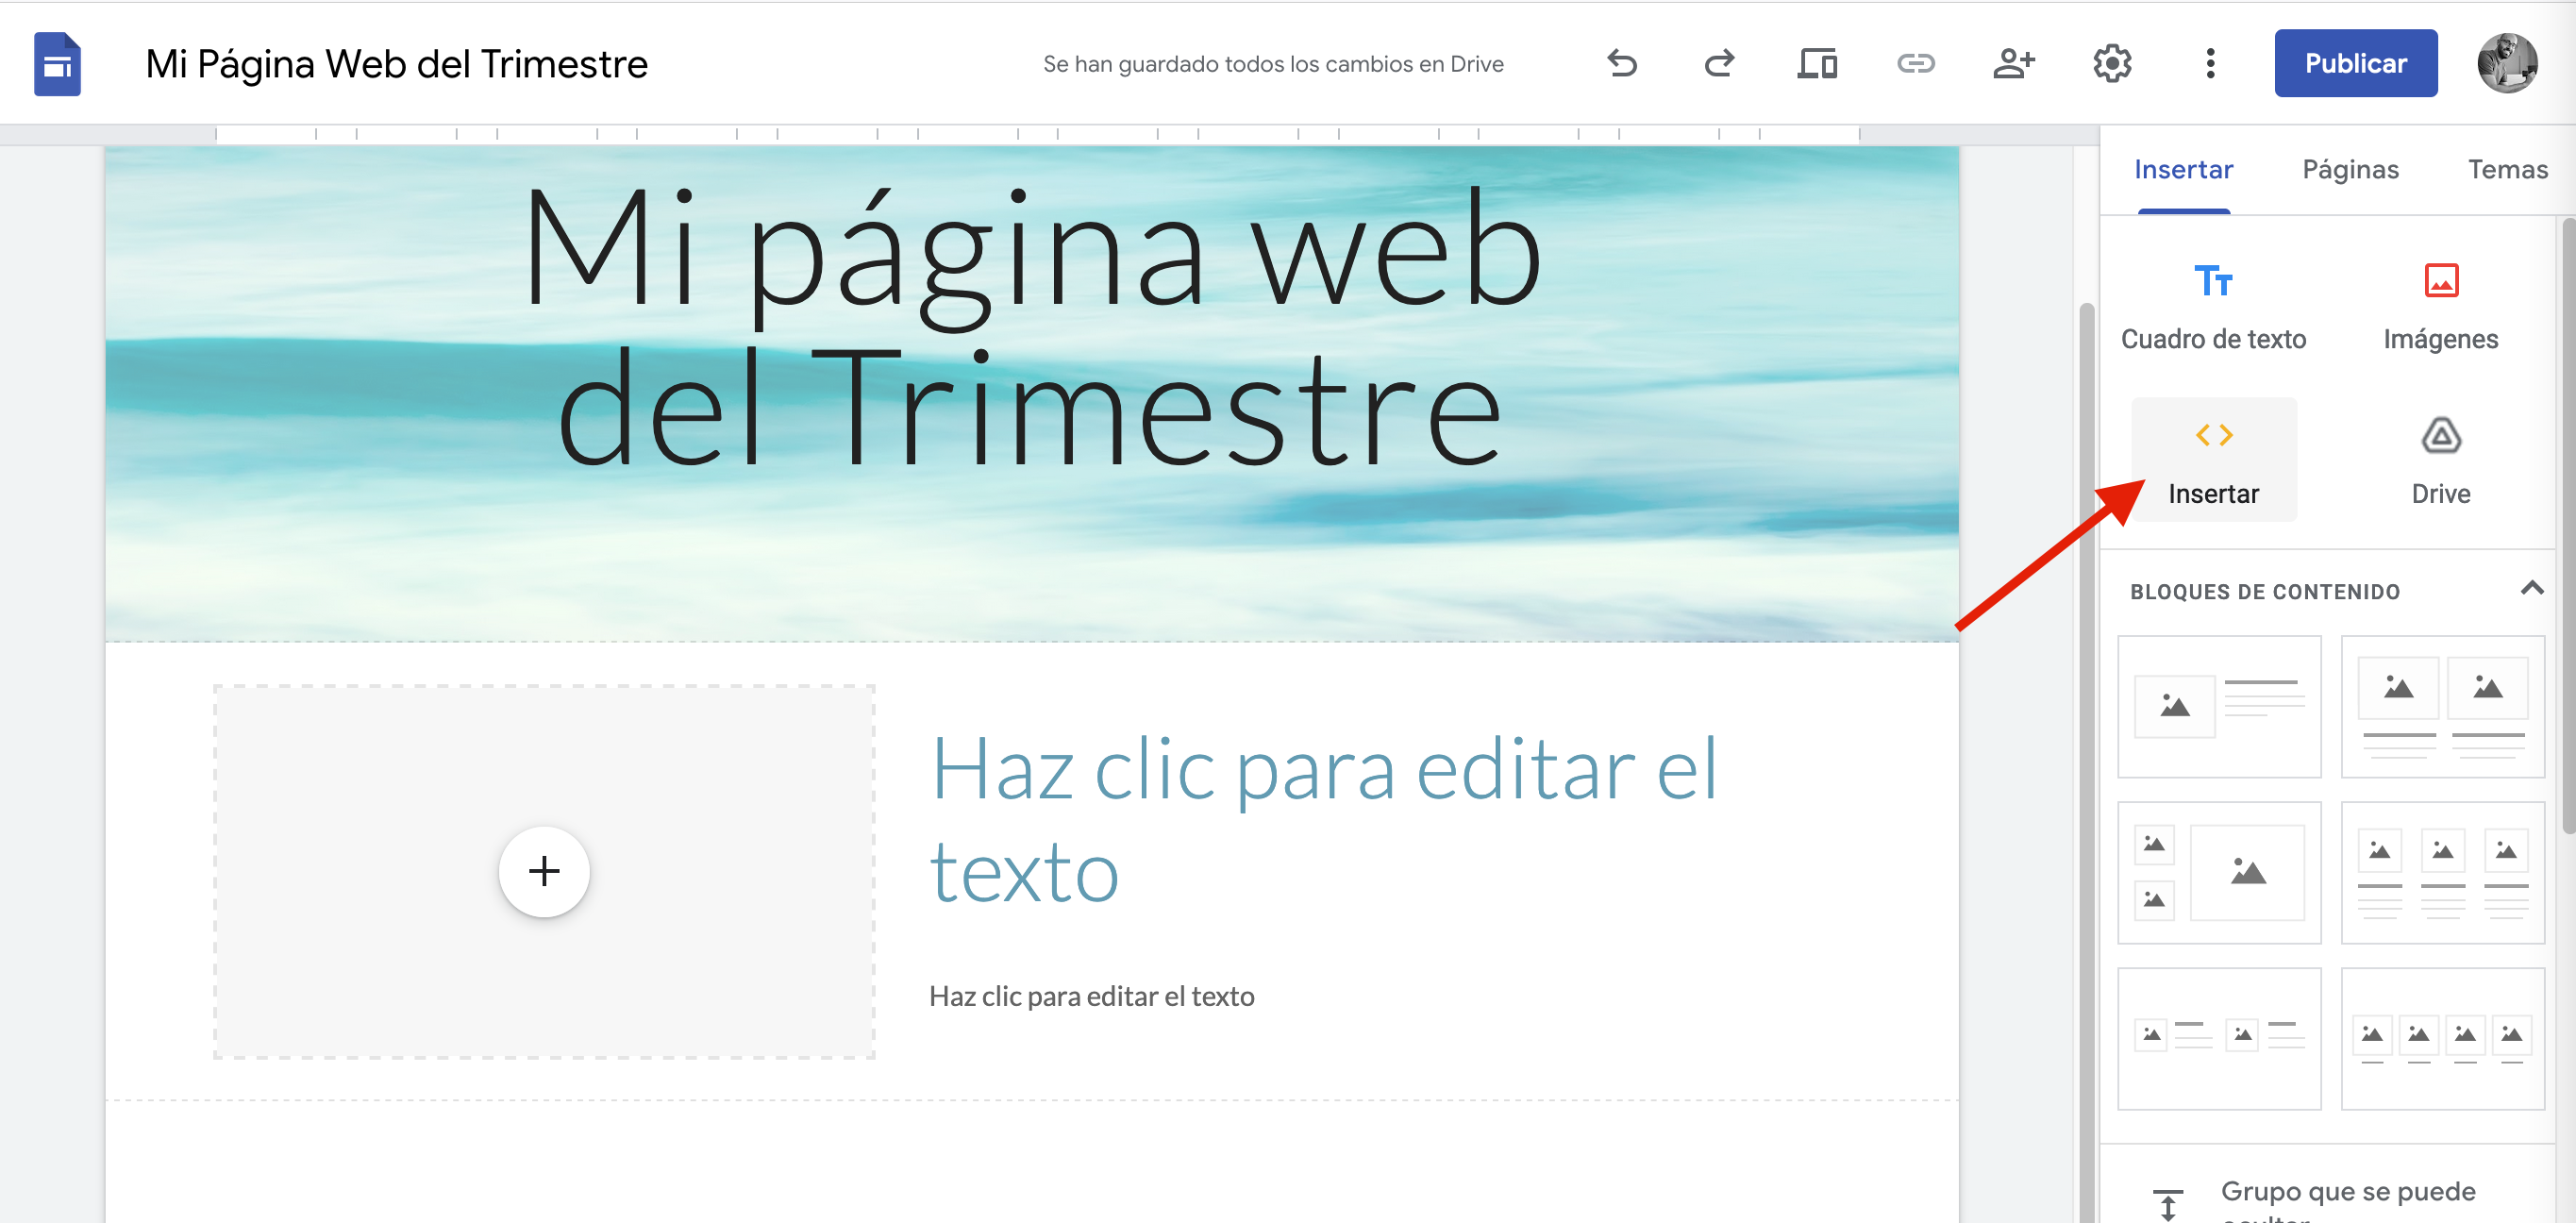
Task: Open the site settings gear
Action: point(2111,63)
